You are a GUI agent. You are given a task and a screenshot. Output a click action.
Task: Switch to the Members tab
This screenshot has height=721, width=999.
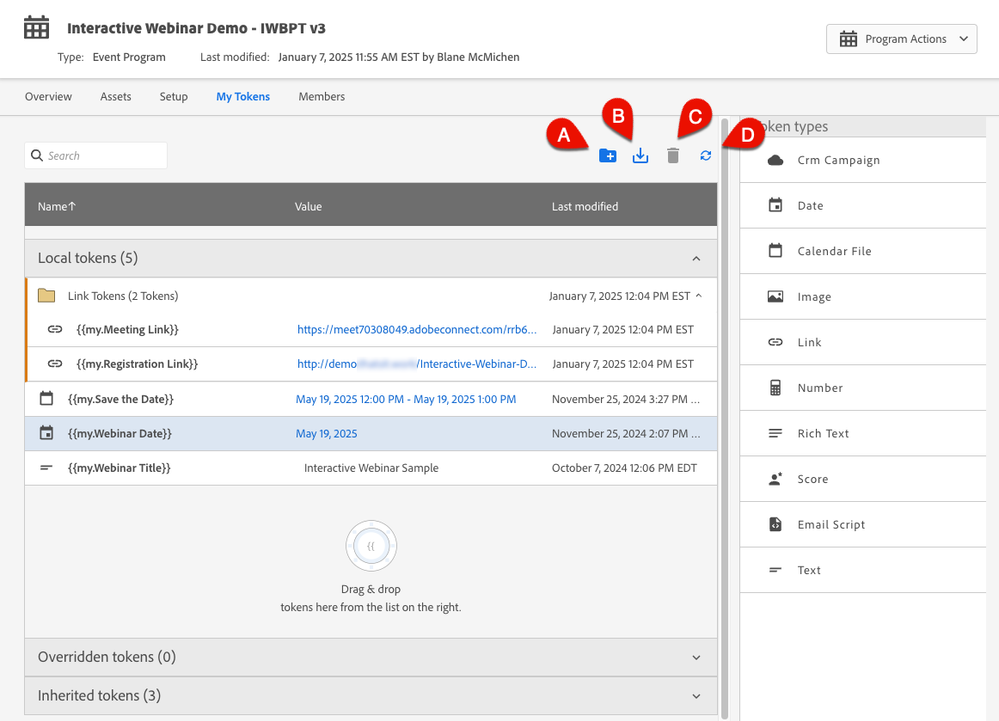coord(321,97)
